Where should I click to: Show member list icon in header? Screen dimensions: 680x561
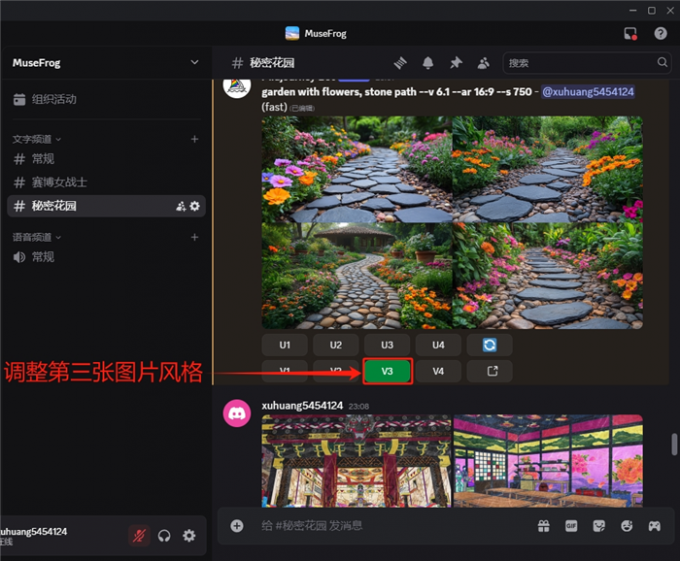tap(484, 63)
